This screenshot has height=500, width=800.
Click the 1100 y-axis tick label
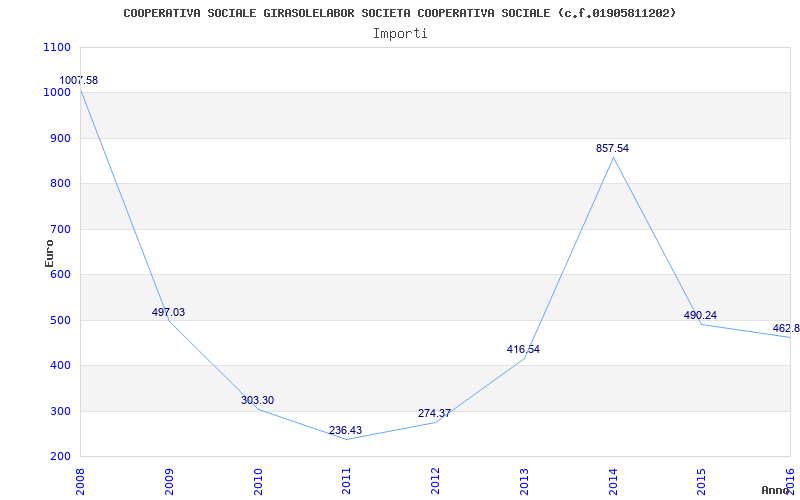(58, 47)
